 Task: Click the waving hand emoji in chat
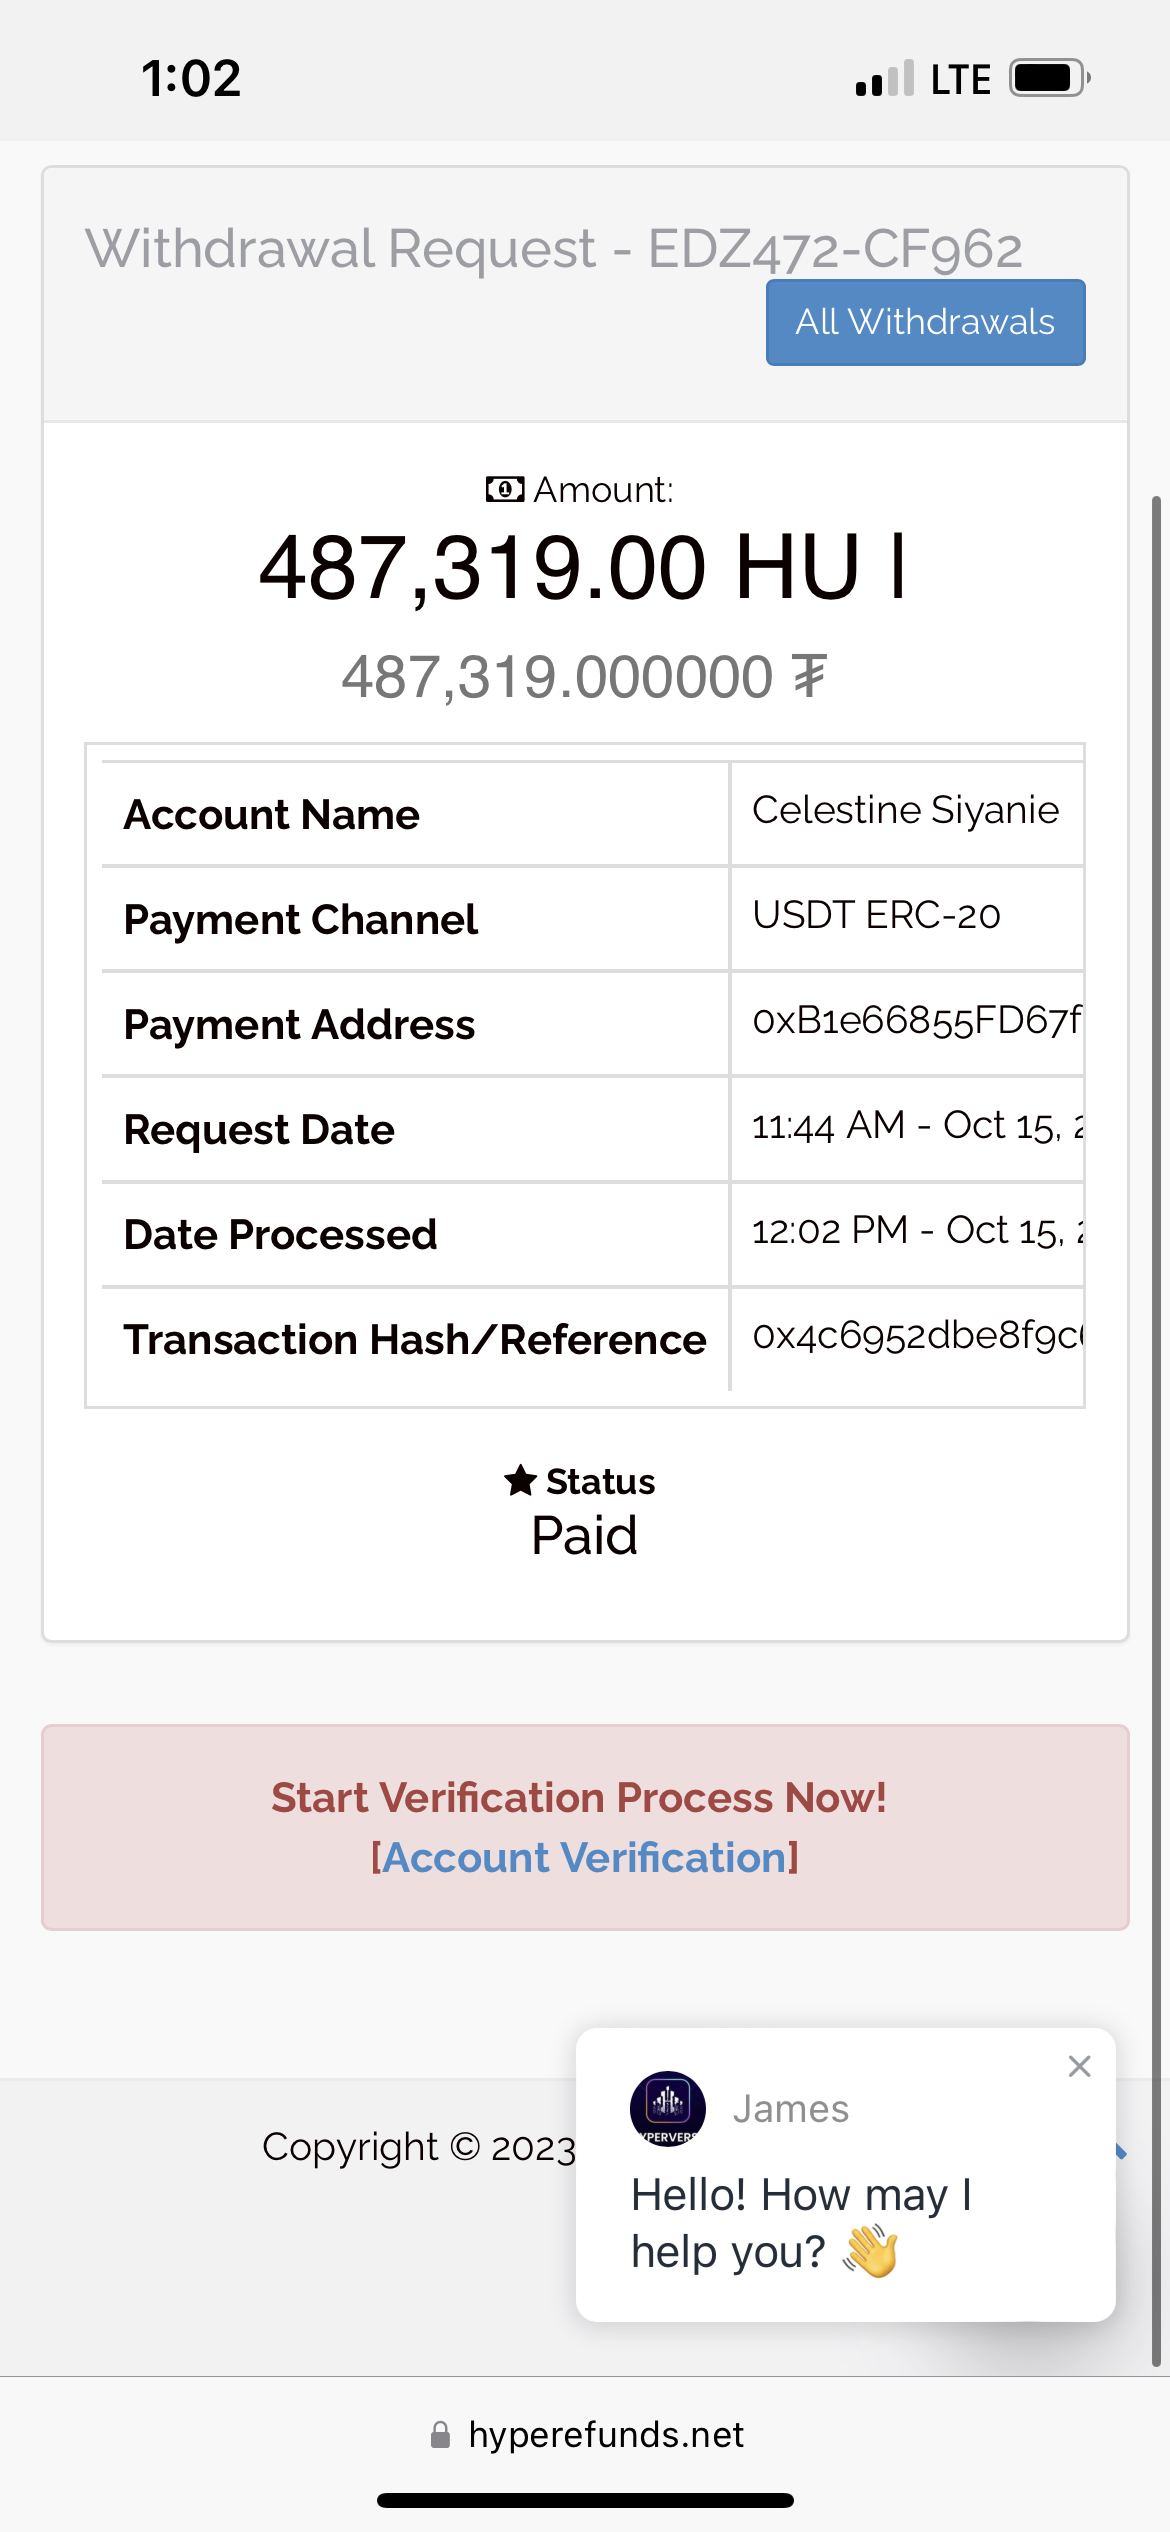870,2252
